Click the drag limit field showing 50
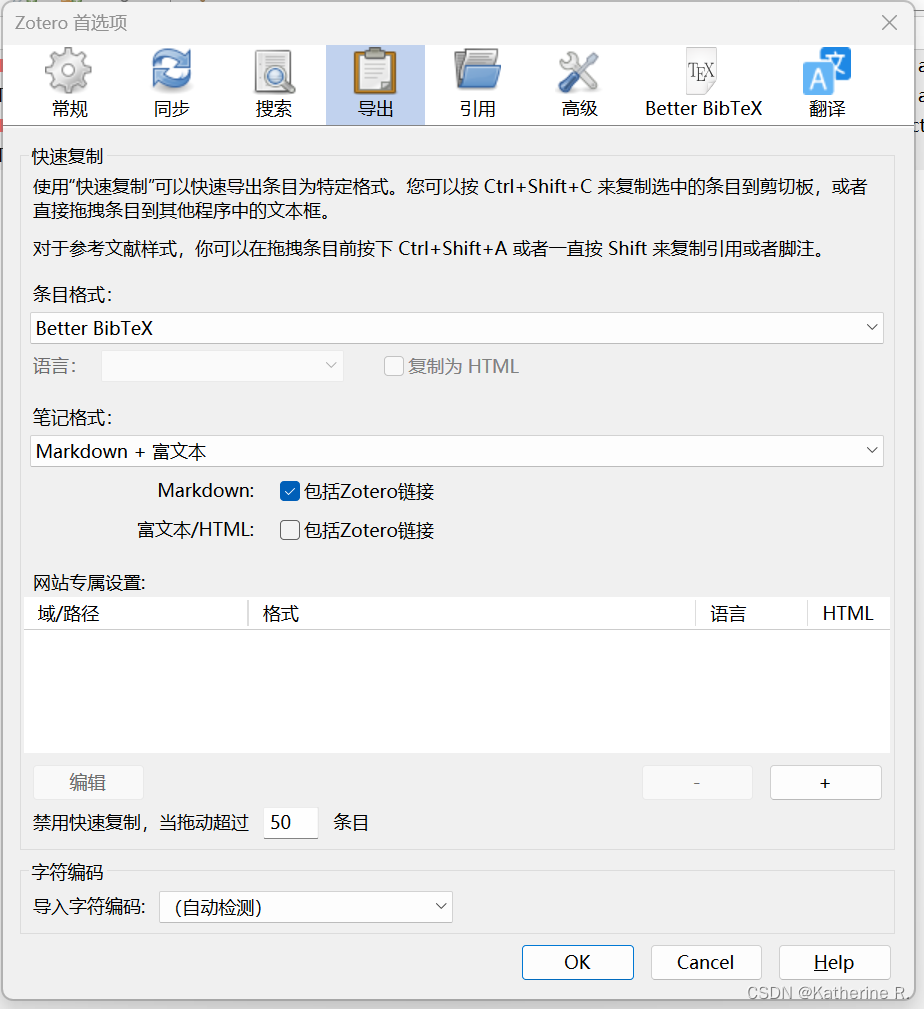 click(291, 822)
